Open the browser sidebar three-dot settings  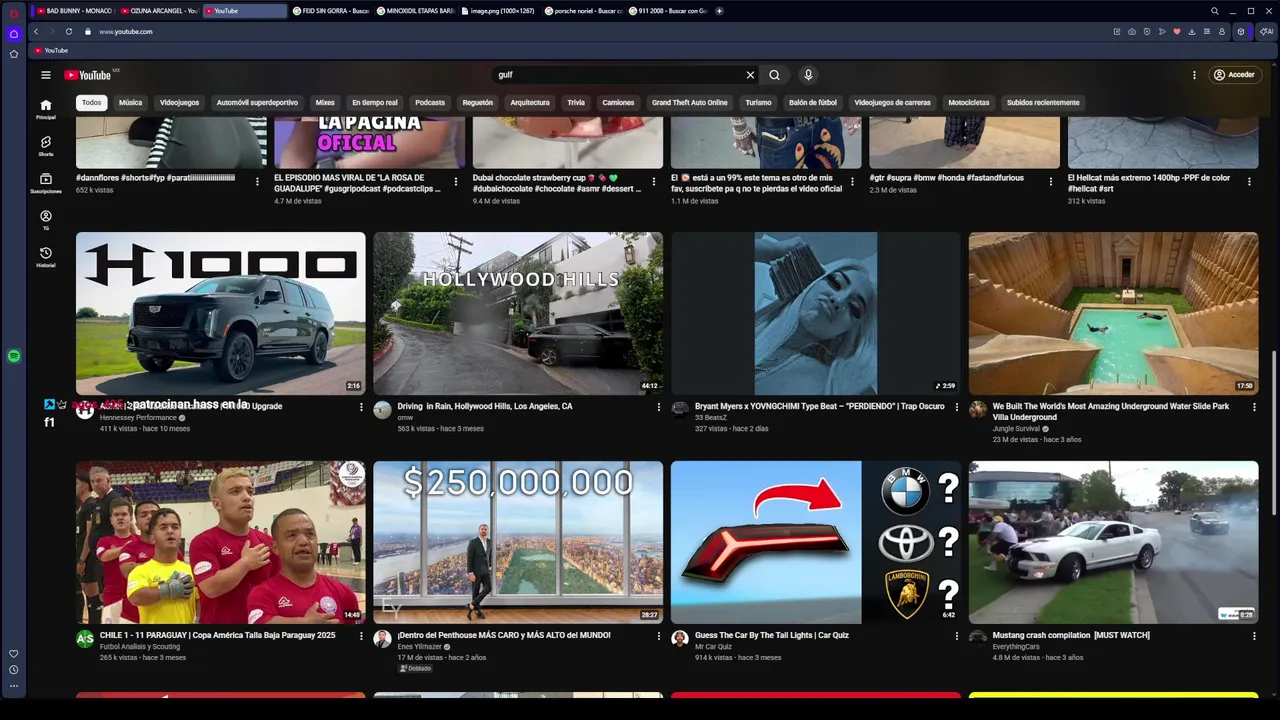[14, 686]
